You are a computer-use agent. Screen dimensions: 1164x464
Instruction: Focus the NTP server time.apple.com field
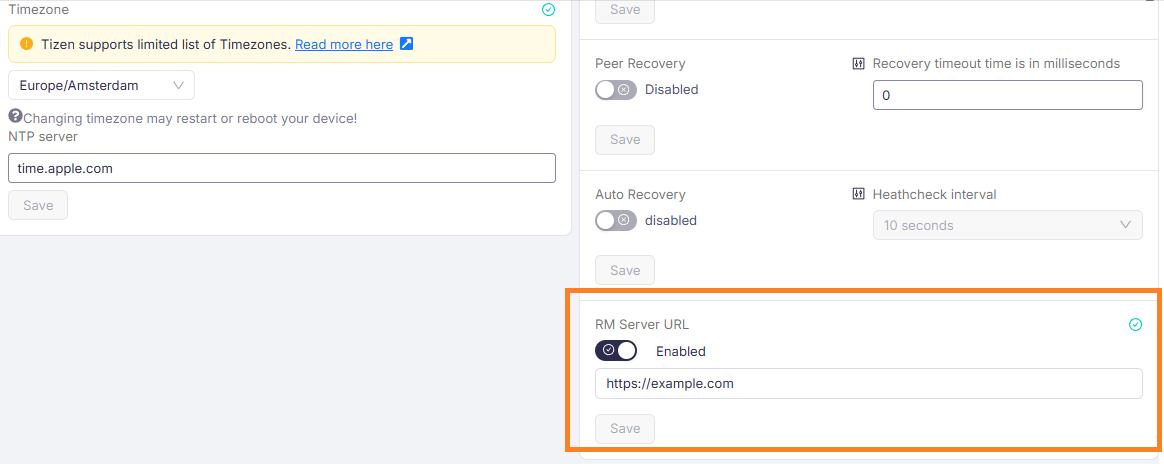281,168
